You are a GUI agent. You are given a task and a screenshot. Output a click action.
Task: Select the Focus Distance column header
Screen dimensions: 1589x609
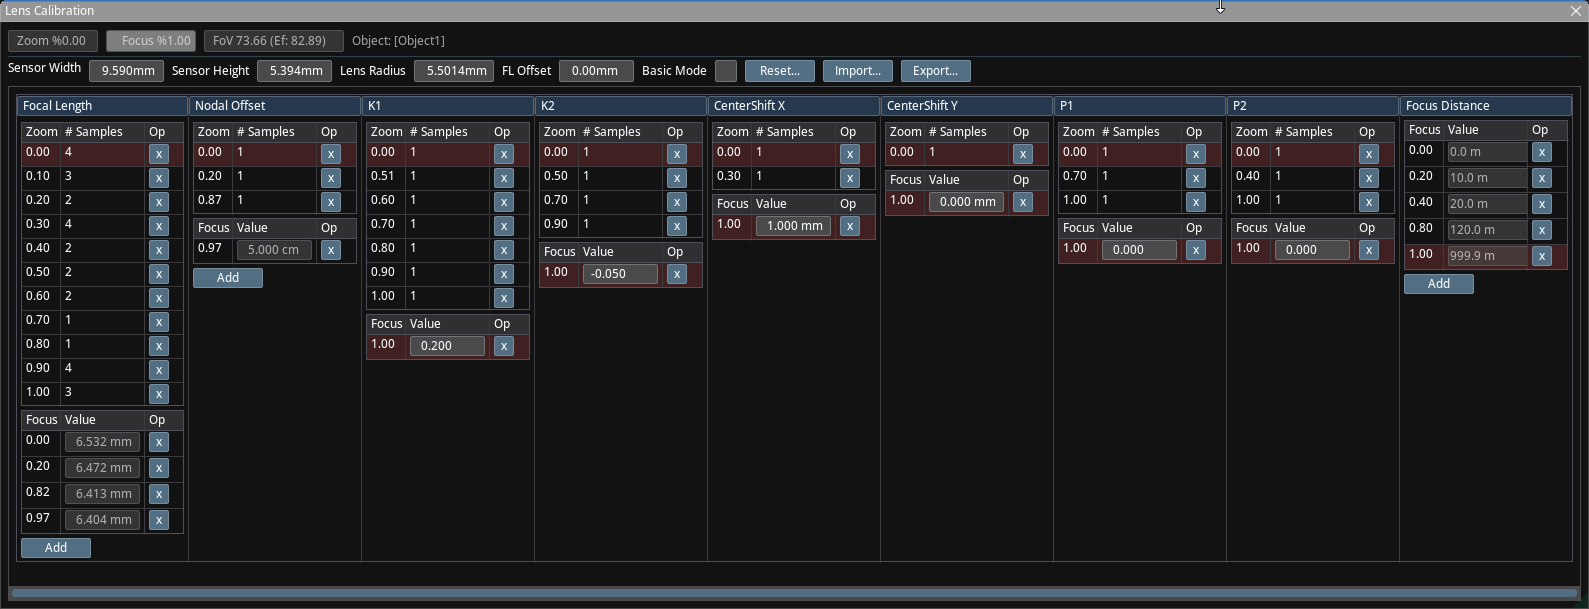pos(1485,106)
